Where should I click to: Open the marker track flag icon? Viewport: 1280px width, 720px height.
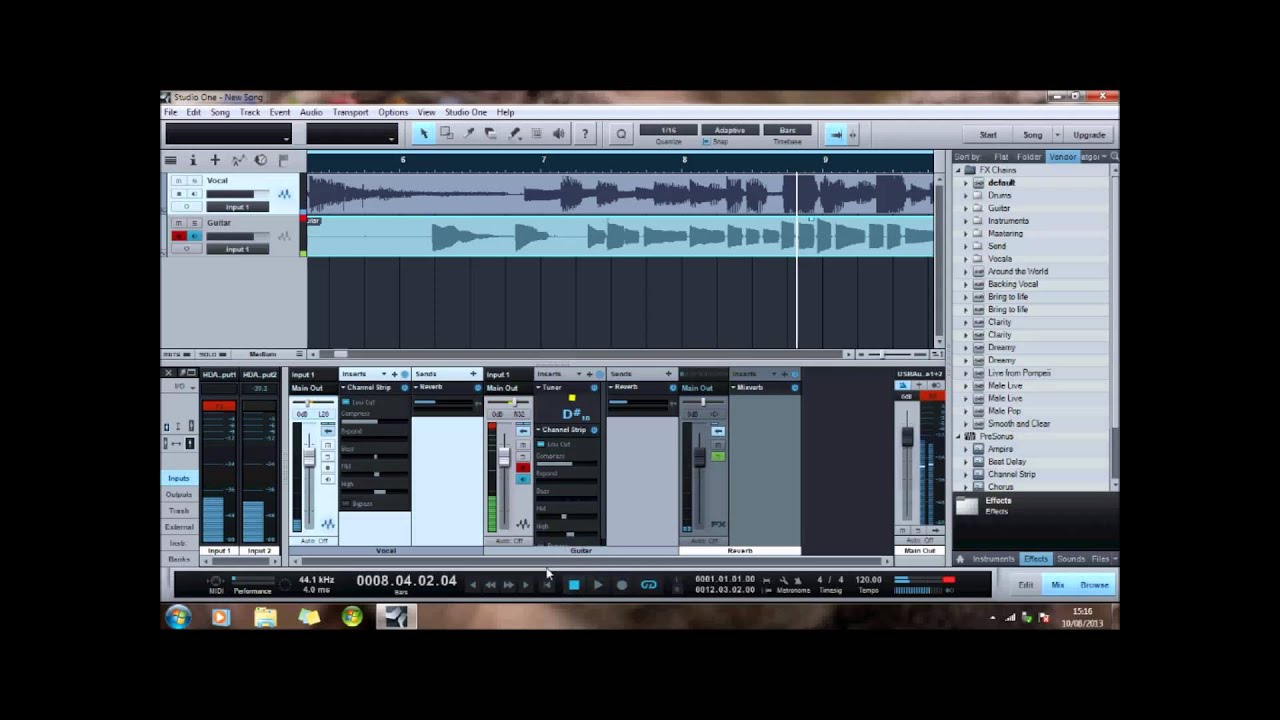[x=284, y=160]
